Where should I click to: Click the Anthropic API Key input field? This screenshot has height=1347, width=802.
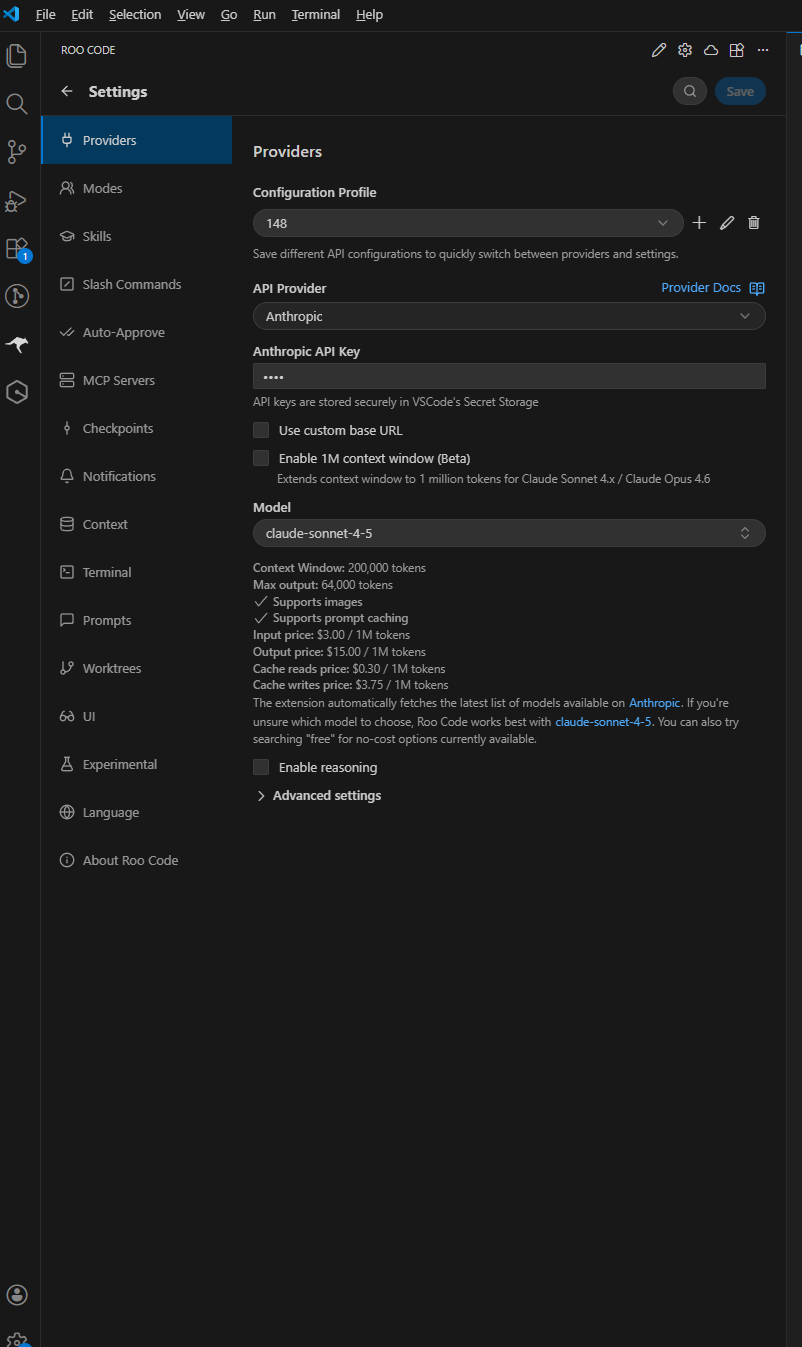click(x=508, y=376)
